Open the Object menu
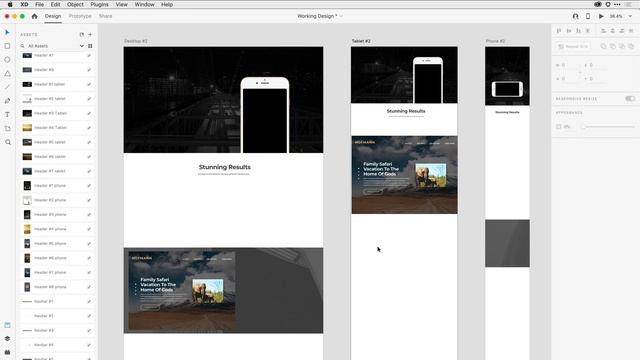Screen dimensions: 640x360 pos(75,4)
